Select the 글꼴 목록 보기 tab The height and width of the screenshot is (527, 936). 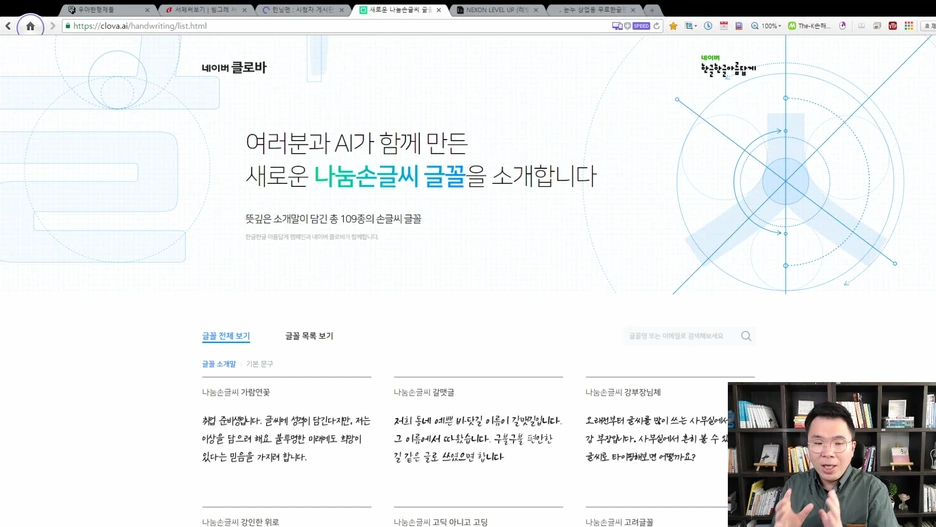(309, 336)
